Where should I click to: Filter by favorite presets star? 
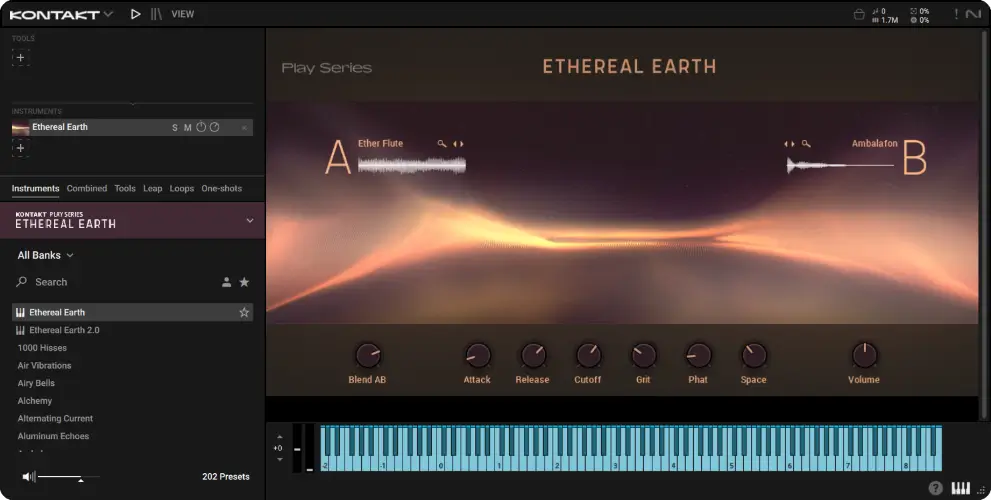(244, 283)
